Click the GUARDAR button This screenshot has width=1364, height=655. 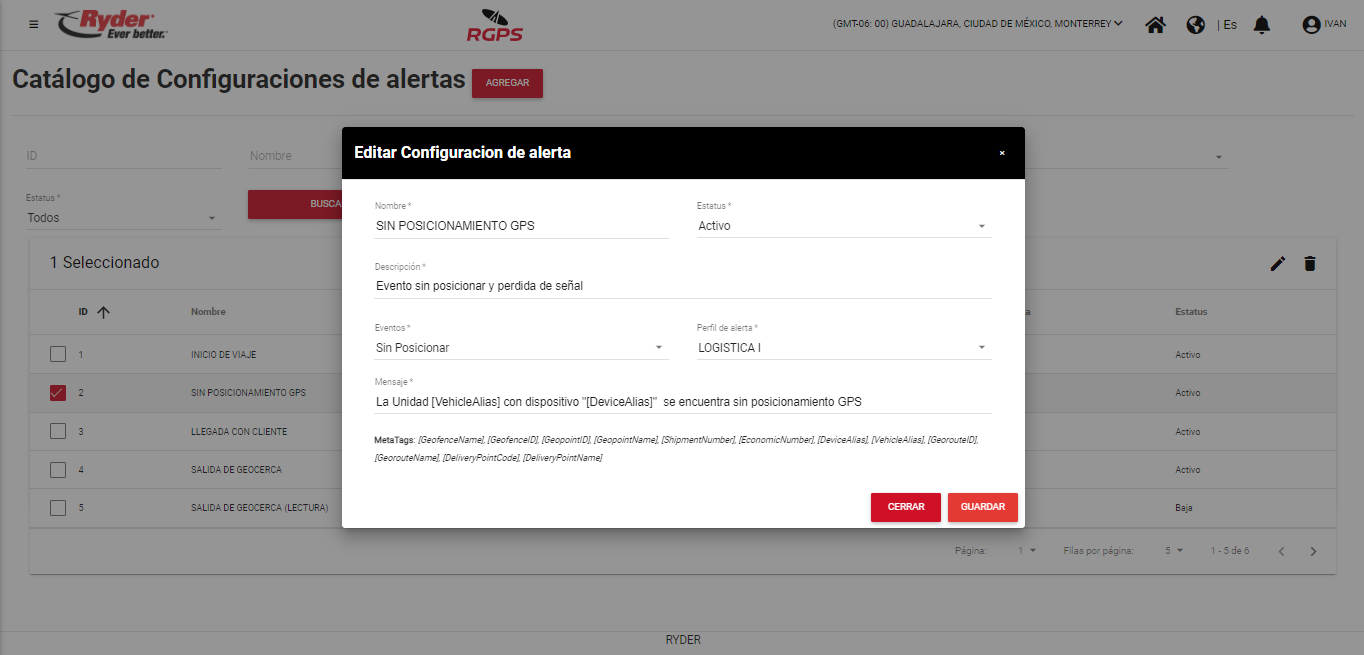(982, 507)
